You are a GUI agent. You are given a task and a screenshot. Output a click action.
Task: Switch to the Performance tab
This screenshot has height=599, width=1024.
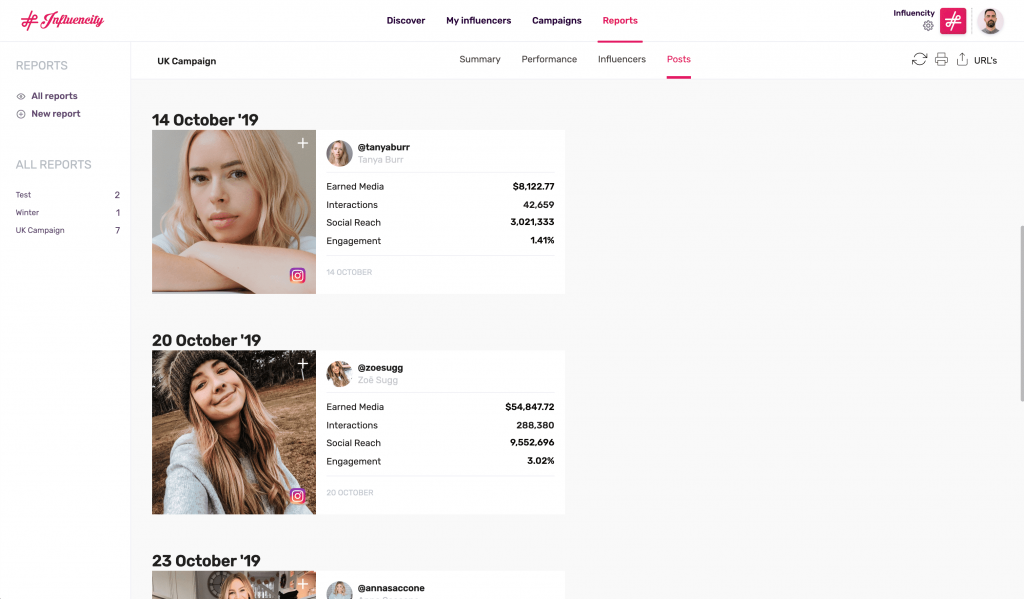click(x=549, y=59)
